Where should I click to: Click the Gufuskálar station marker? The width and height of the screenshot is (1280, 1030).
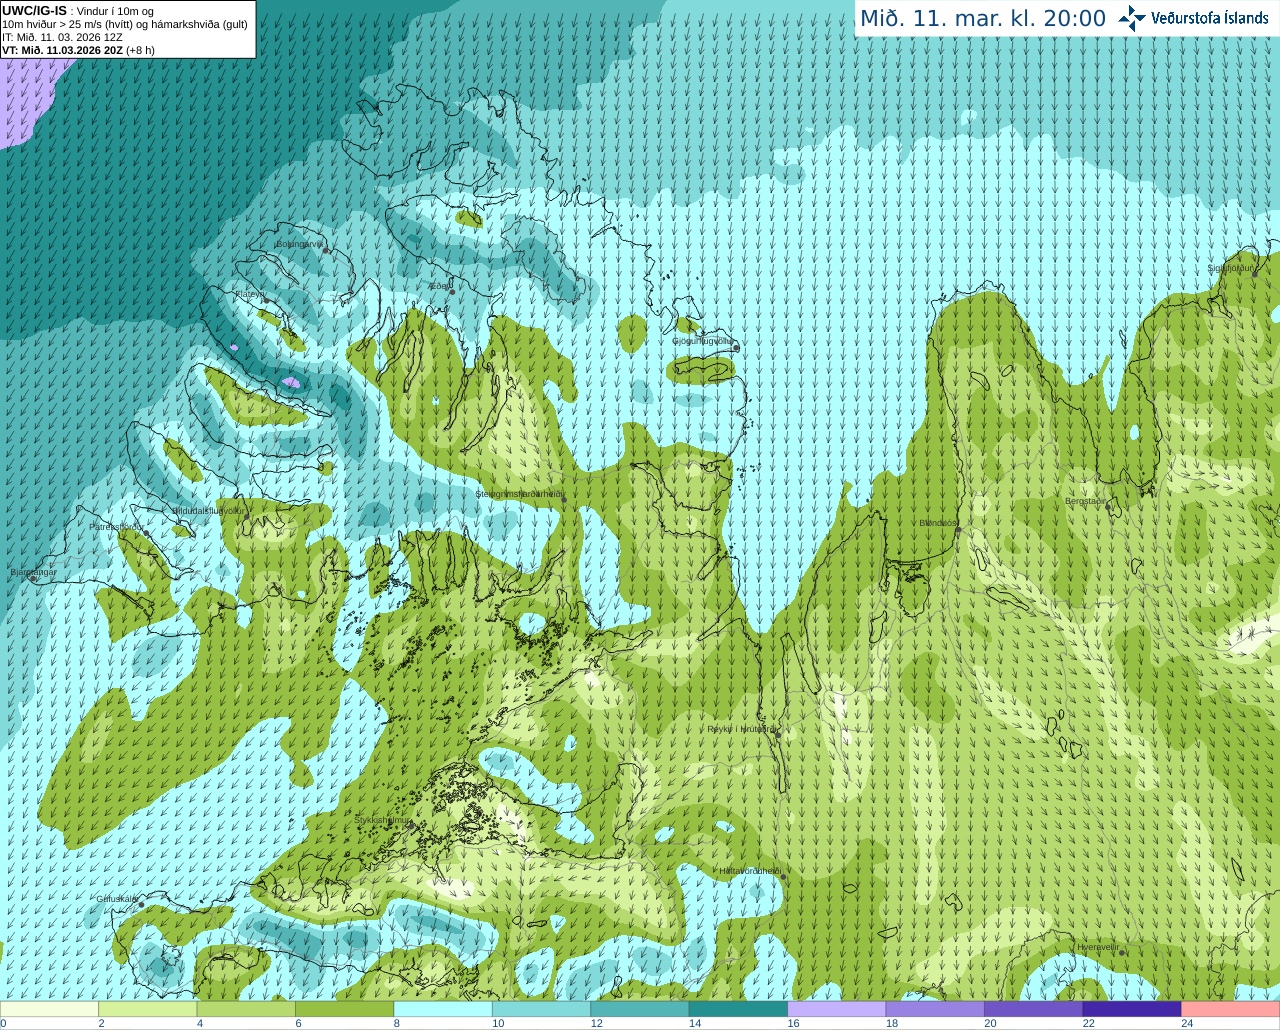coord(141,905)
